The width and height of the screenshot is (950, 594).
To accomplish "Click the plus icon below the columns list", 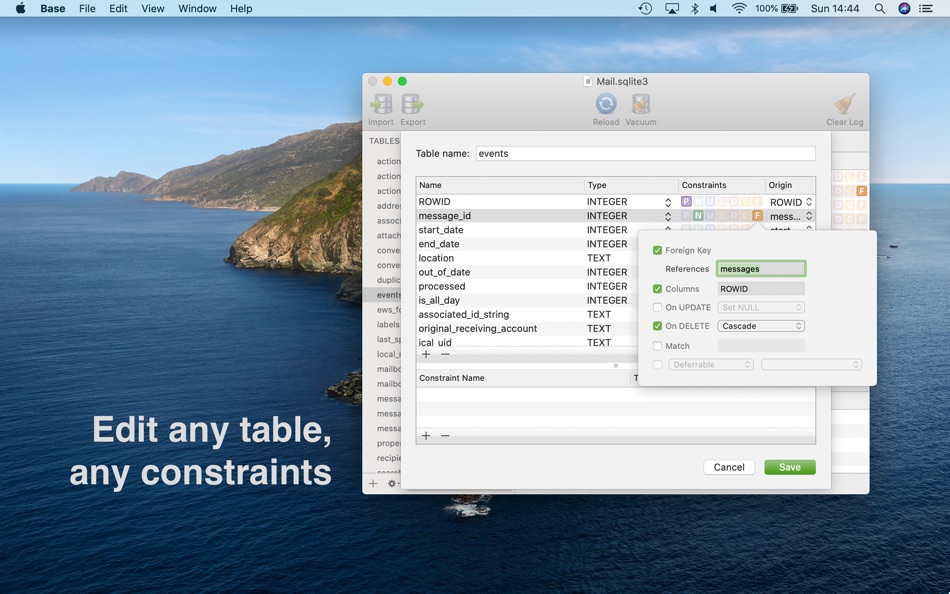I will click(426, 355).
